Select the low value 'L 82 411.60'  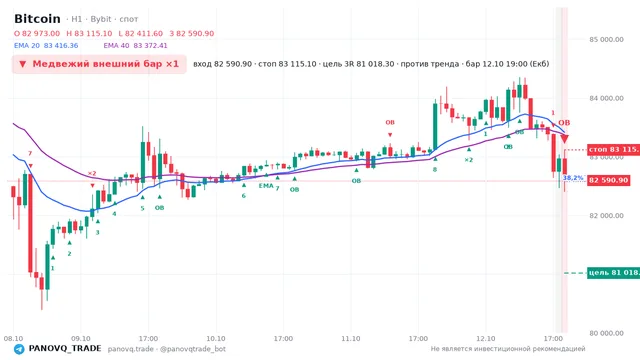pyautogui.click(x=141, y=33)
